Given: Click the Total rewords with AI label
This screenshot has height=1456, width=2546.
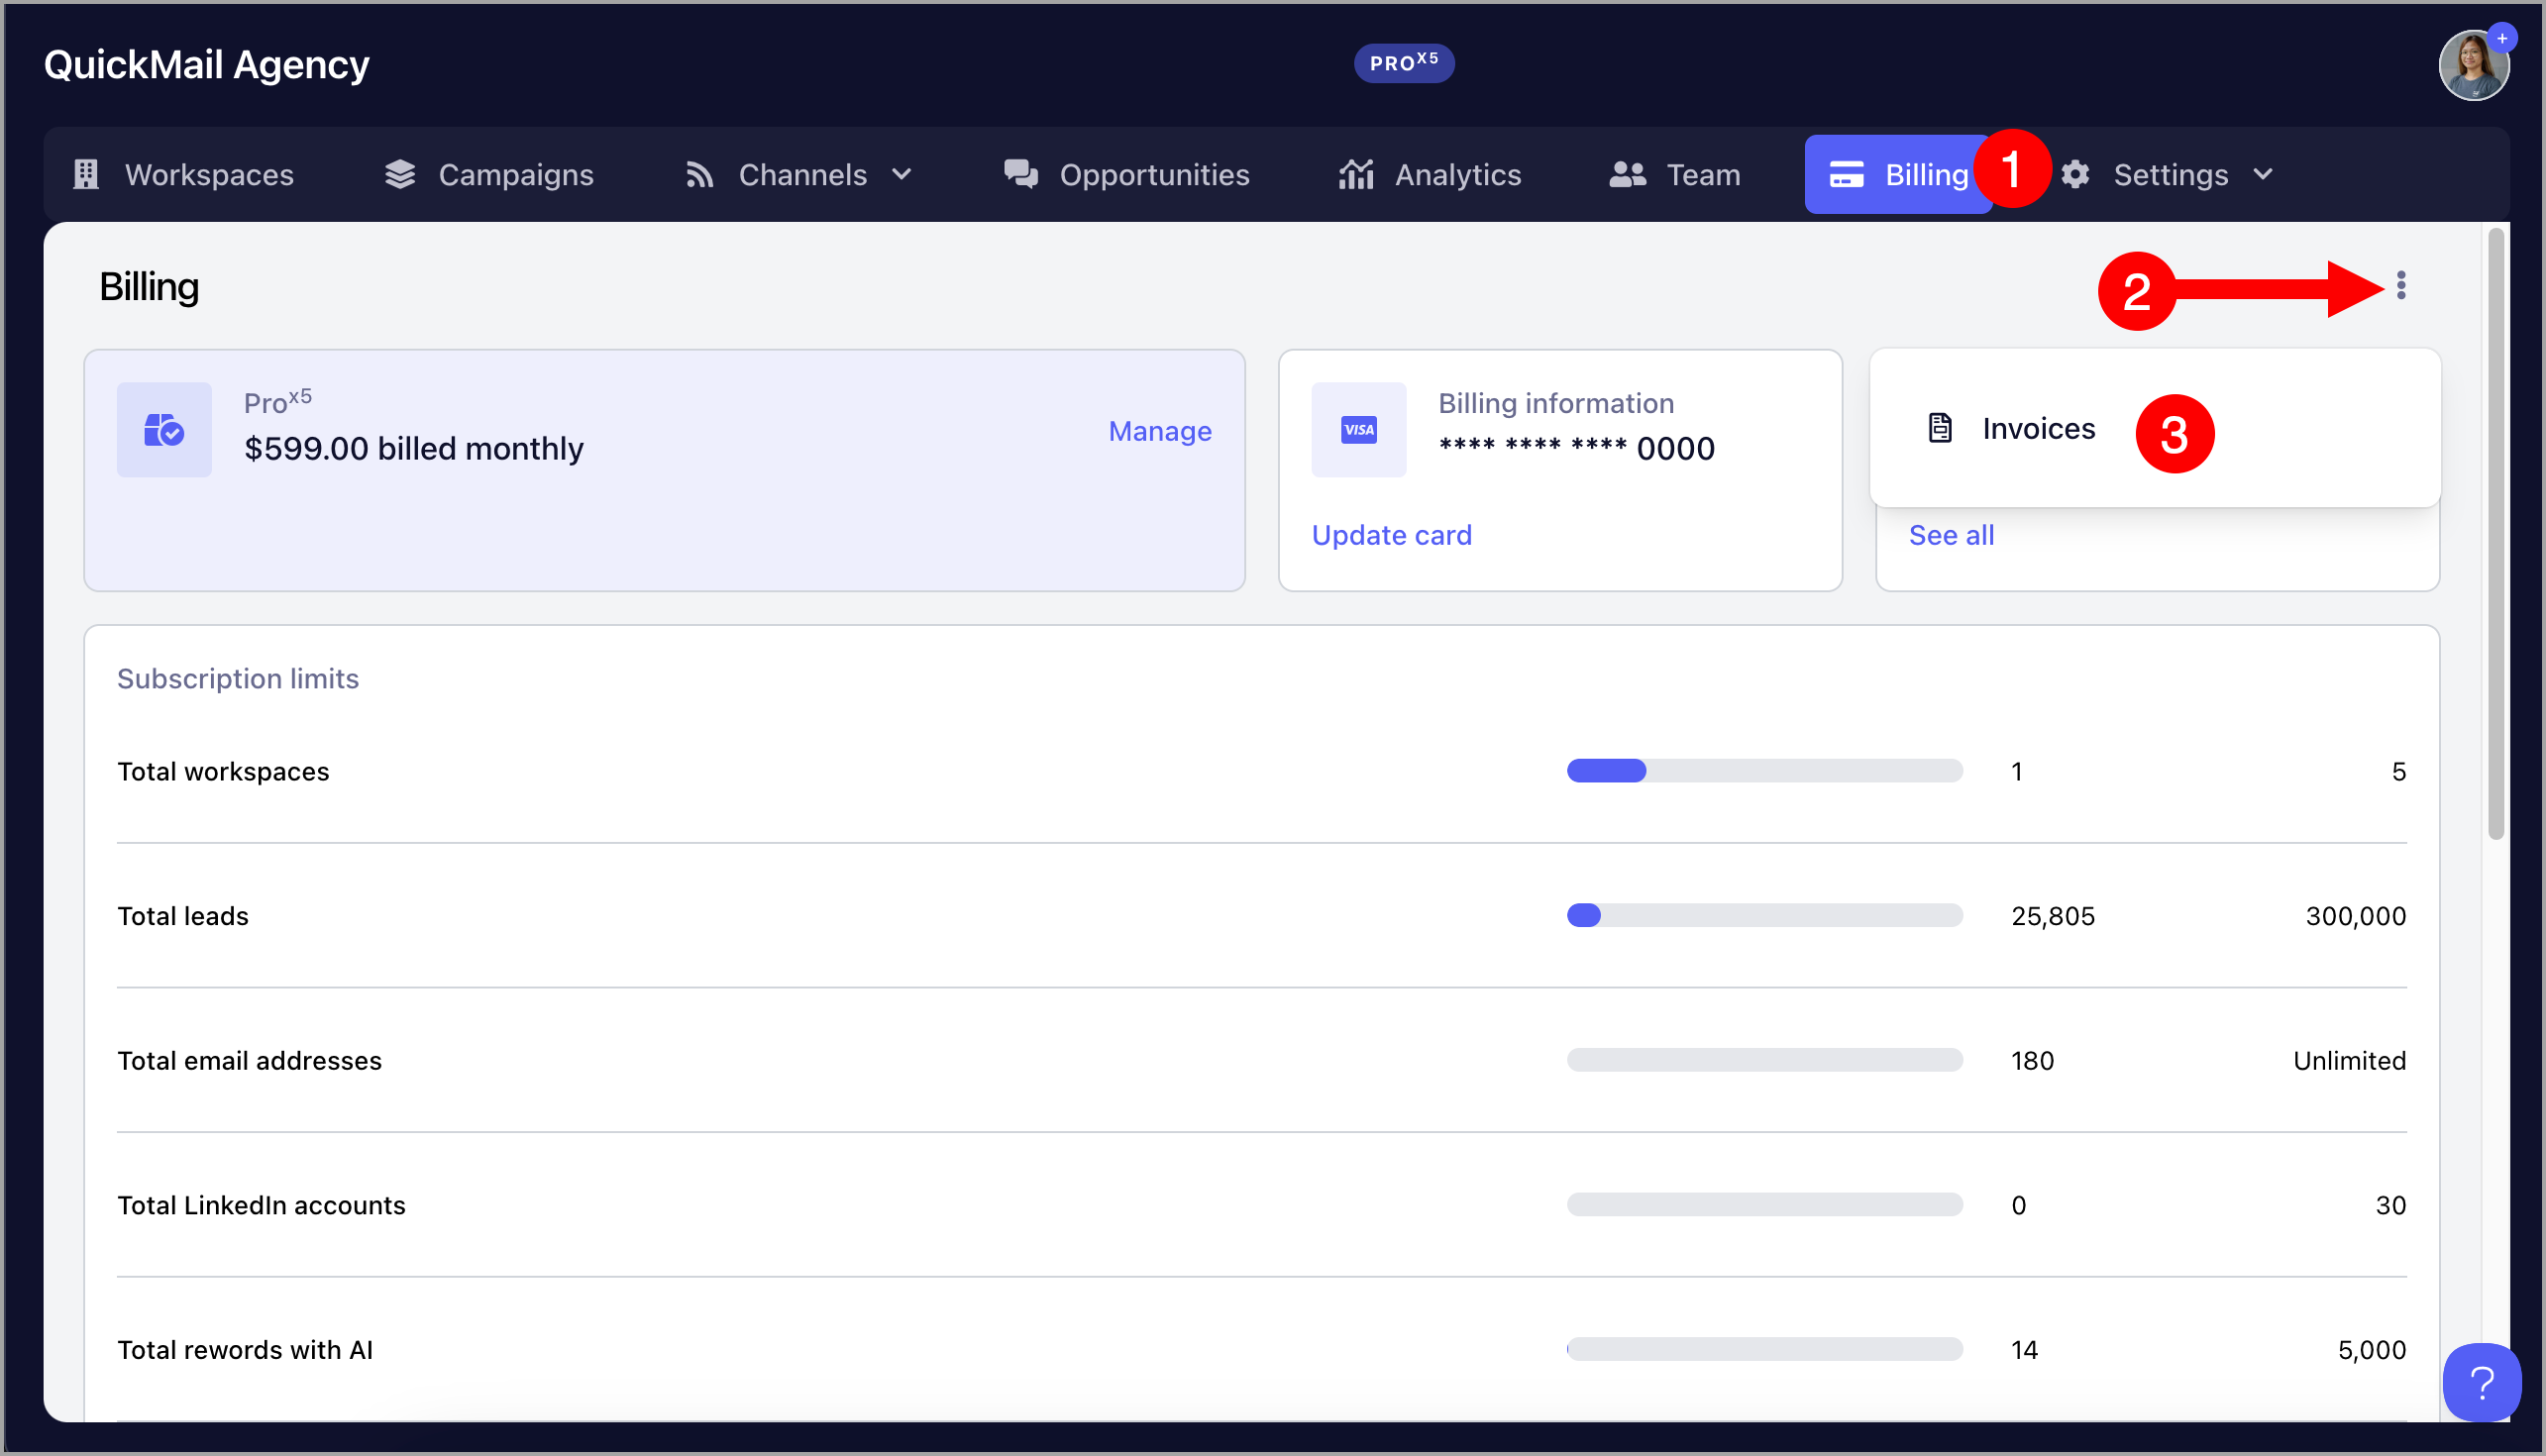Looking at the screenshot, I should [x=245, y=1351].
